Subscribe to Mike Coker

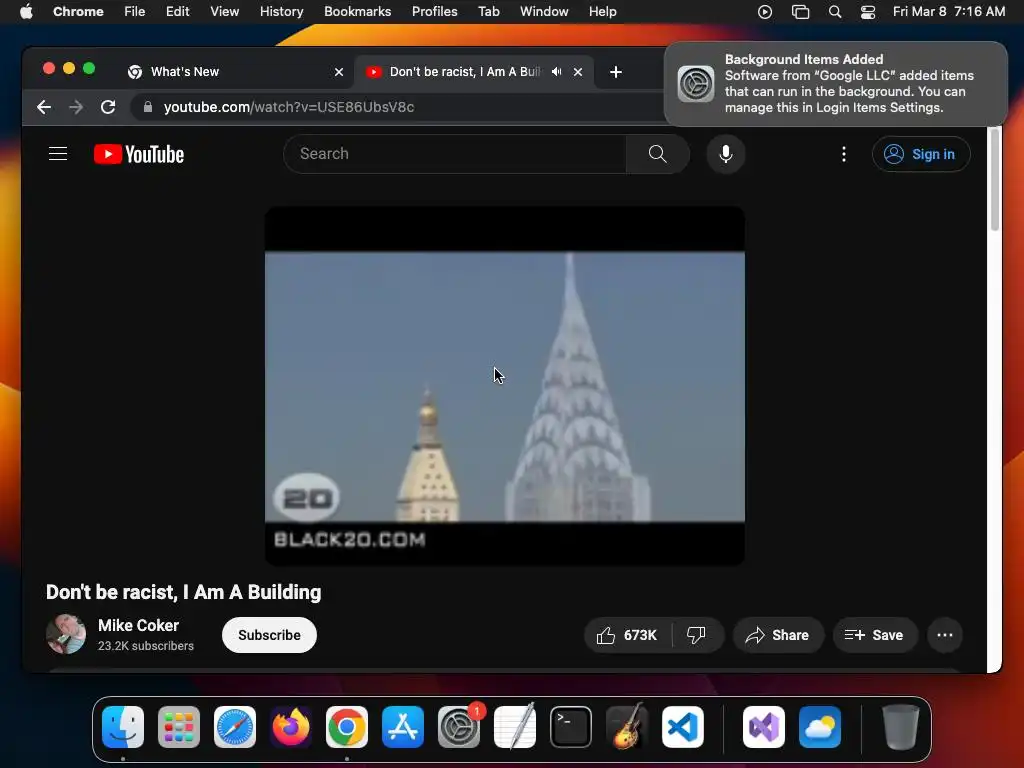[269, 635]
